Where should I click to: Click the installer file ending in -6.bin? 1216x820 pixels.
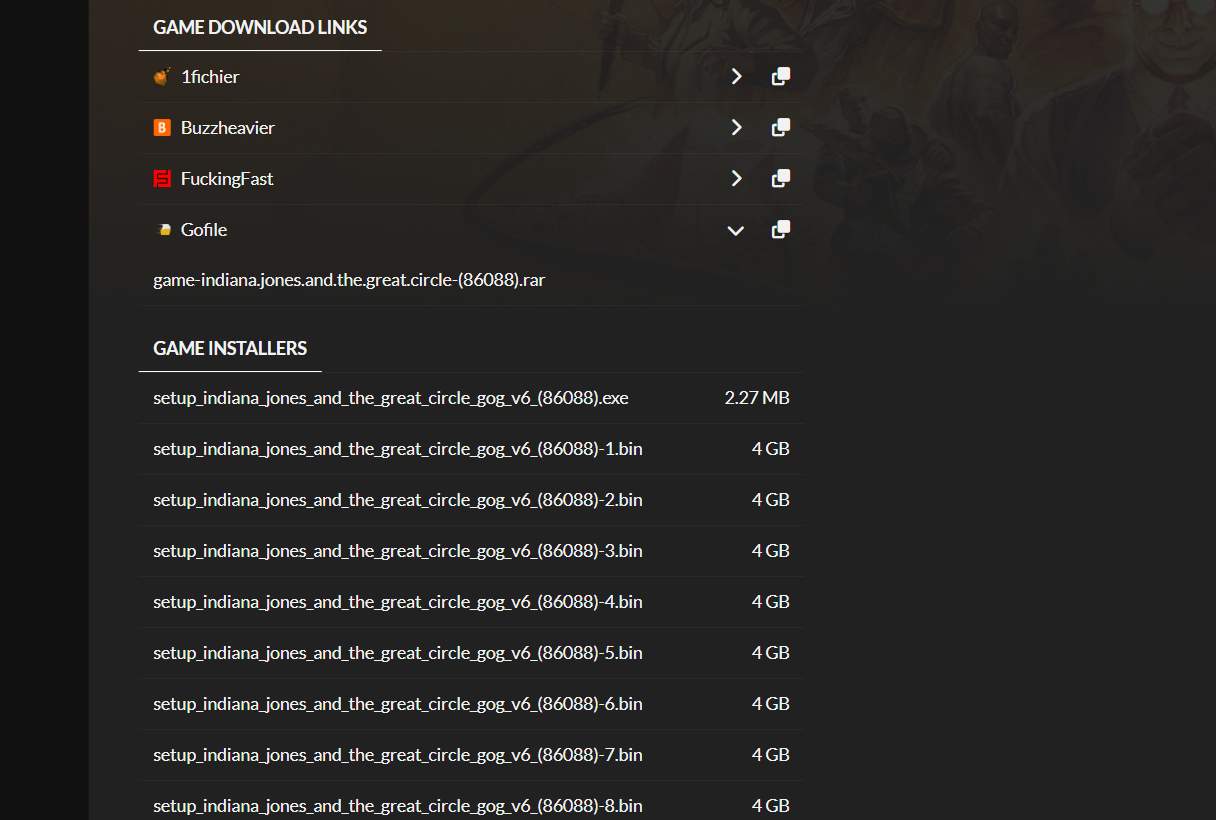click(x=398, y=704)
